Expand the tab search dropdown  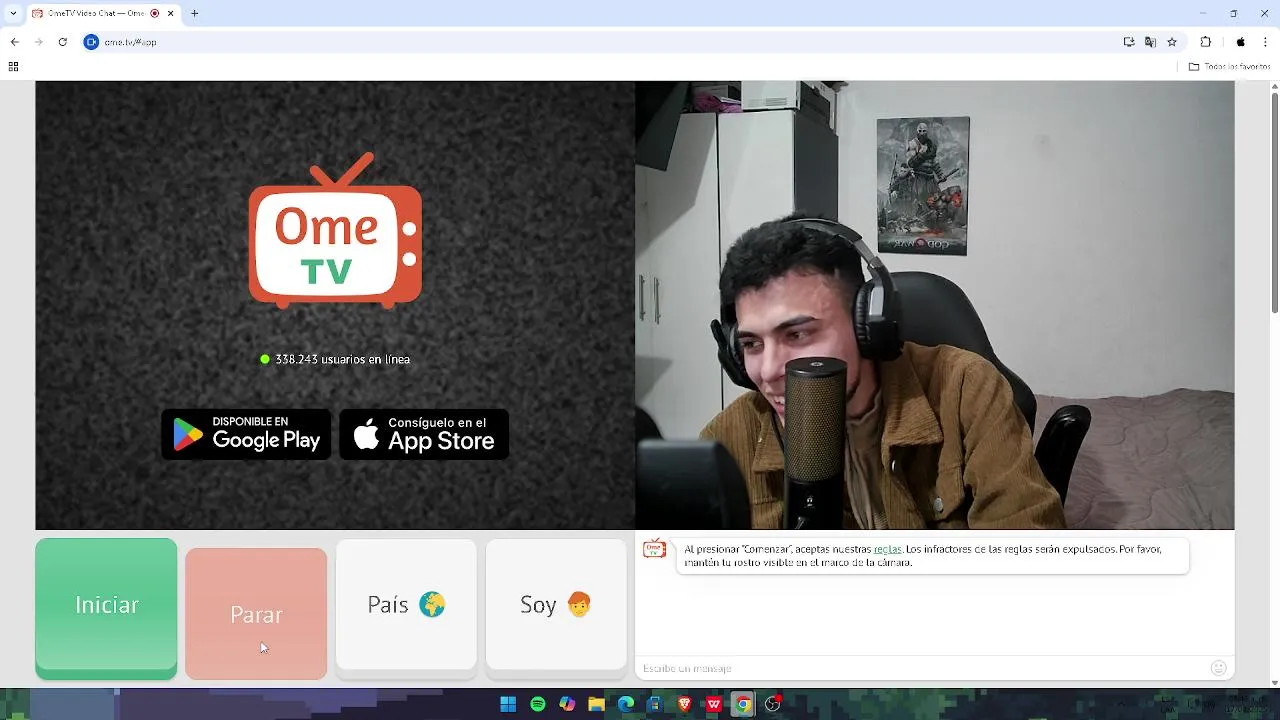[13, 14]
